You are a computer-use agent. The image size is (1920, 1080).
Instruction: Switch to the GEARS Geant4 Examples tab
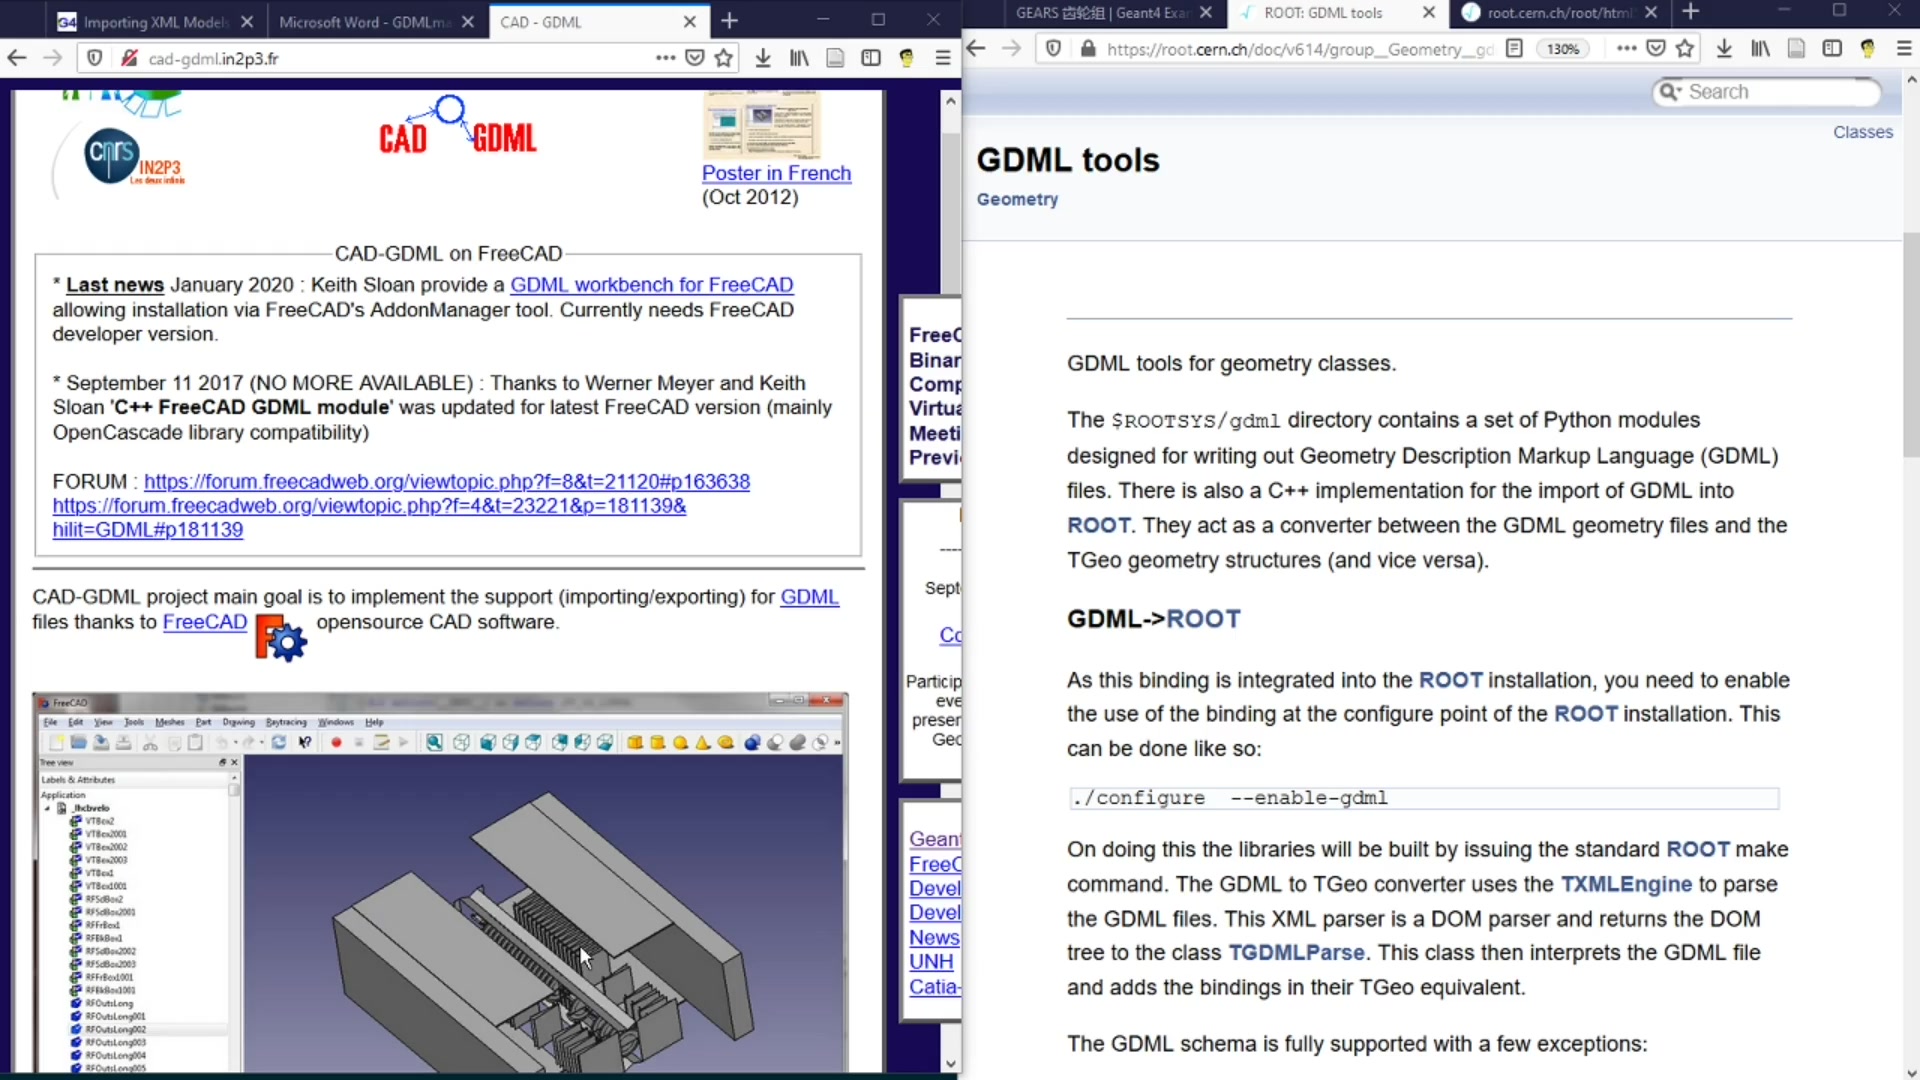coord(1102,12)
